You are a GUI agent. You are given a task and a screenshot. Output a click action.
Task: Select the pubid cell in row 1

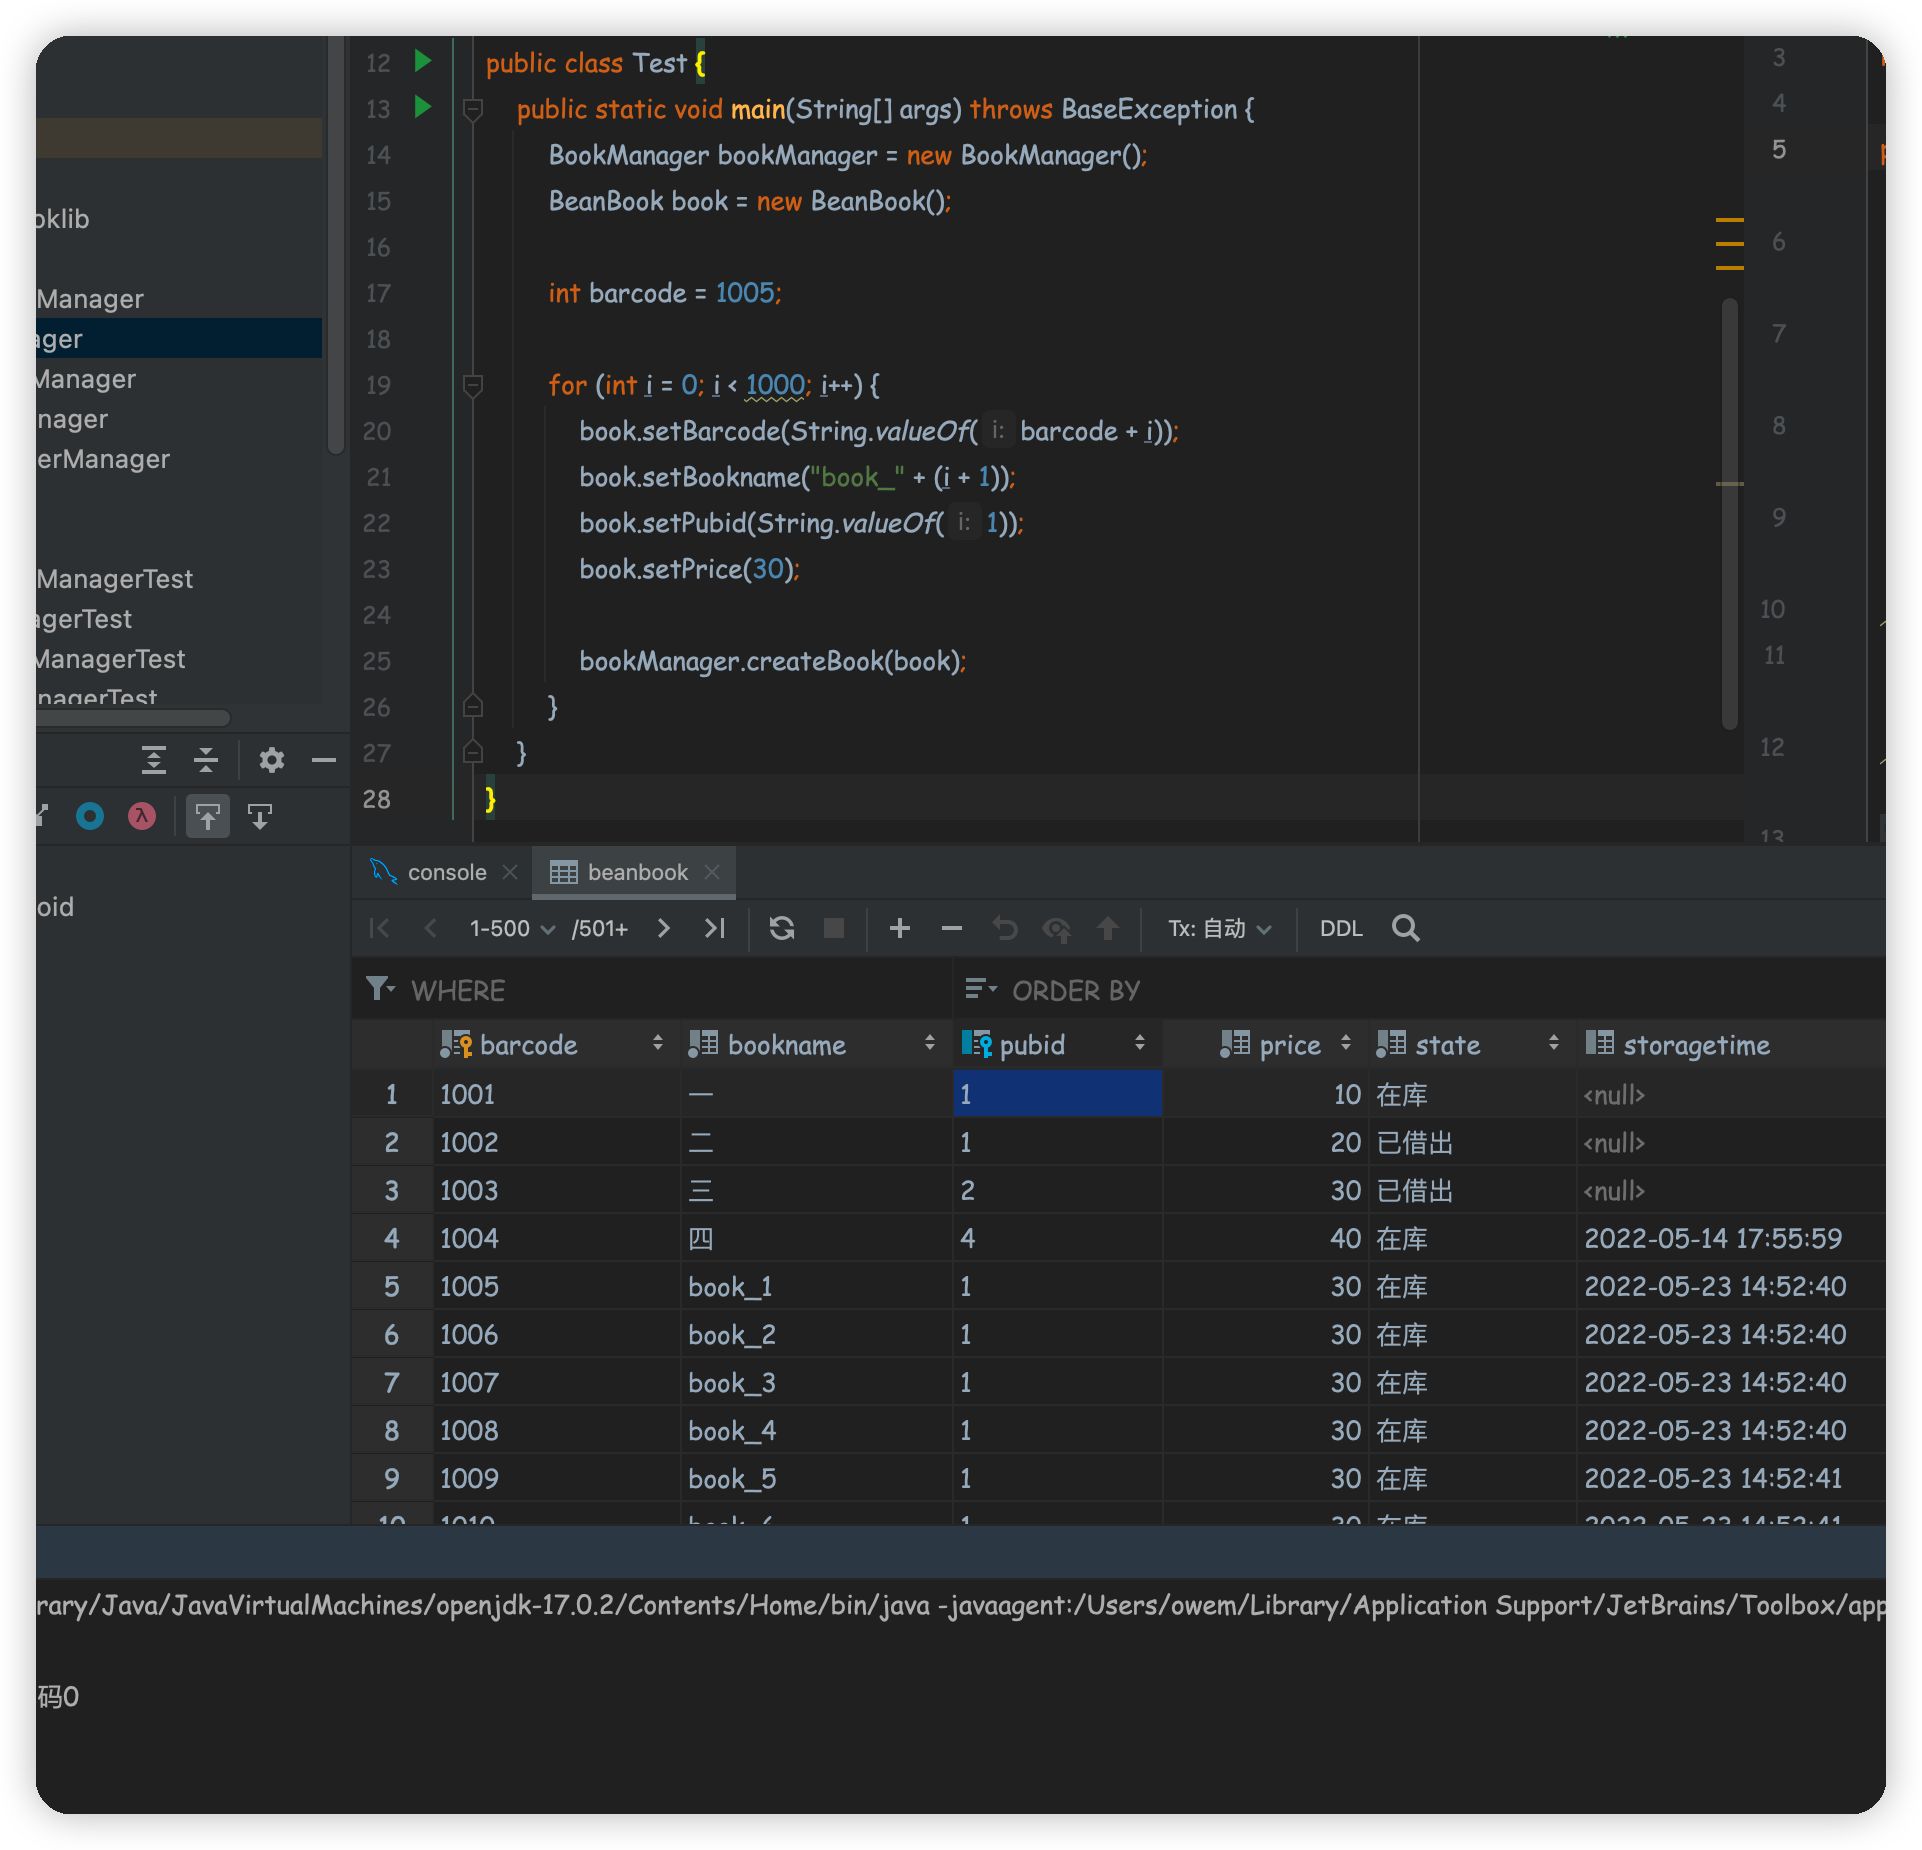pyautogui.click(x=1058, y=1093)
